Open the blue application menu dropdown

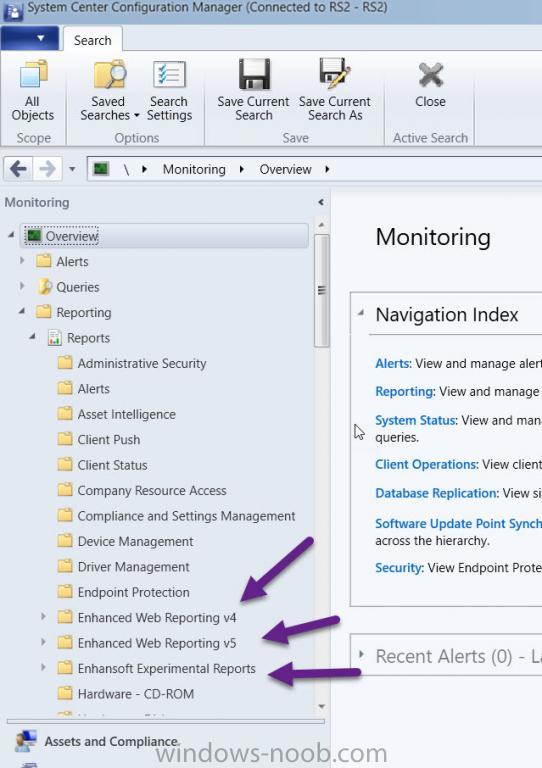coord(30,38)
